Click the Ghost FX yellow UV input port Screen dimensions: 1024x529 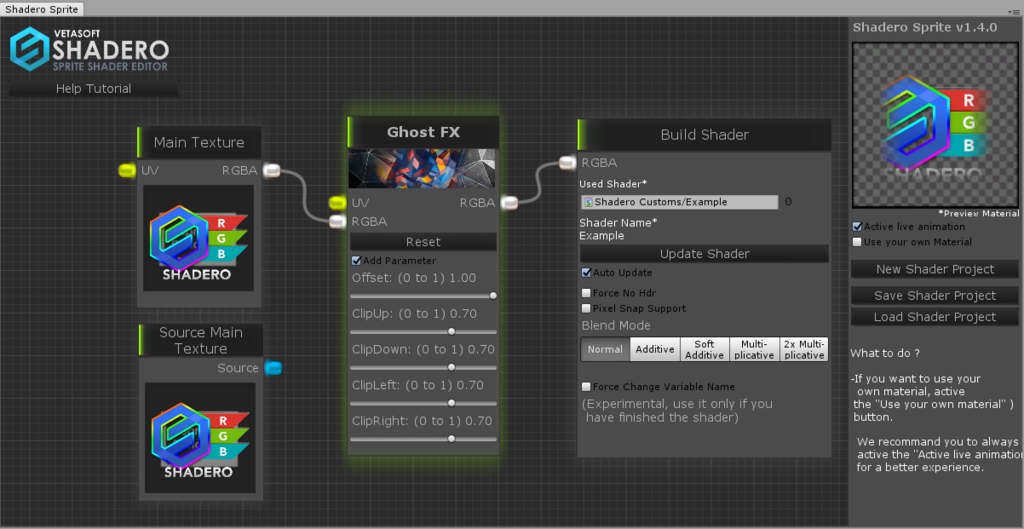click(x=337, y=202)
